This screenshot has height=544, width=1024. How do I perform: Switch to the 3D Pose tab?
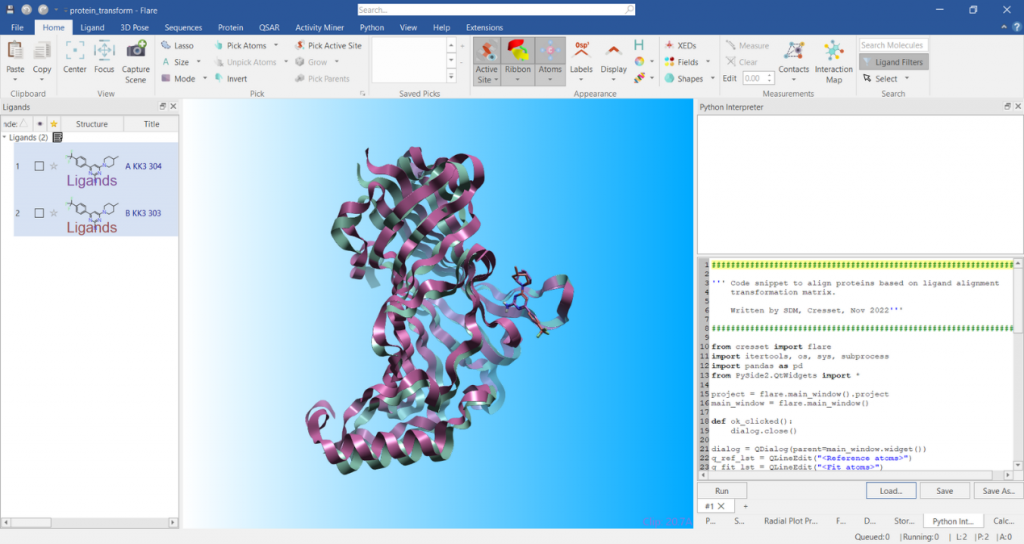click(134, 27)
